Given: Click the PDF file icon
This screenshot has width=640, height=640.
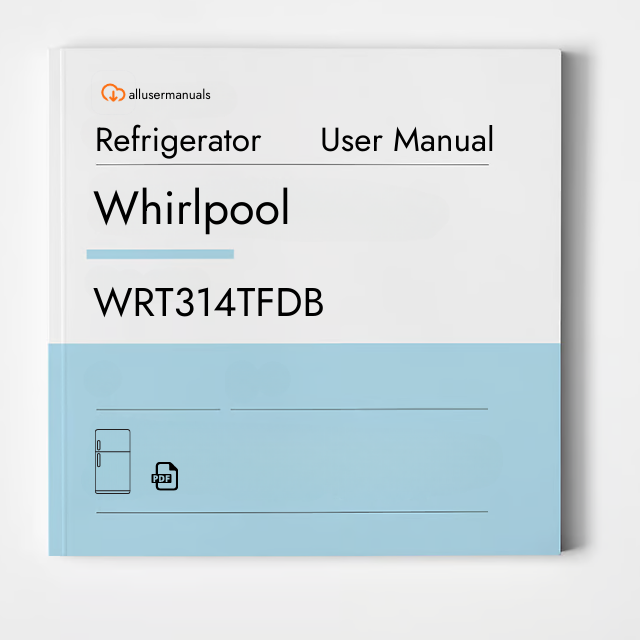Looking at the screenshot, I should coord(164,476).
